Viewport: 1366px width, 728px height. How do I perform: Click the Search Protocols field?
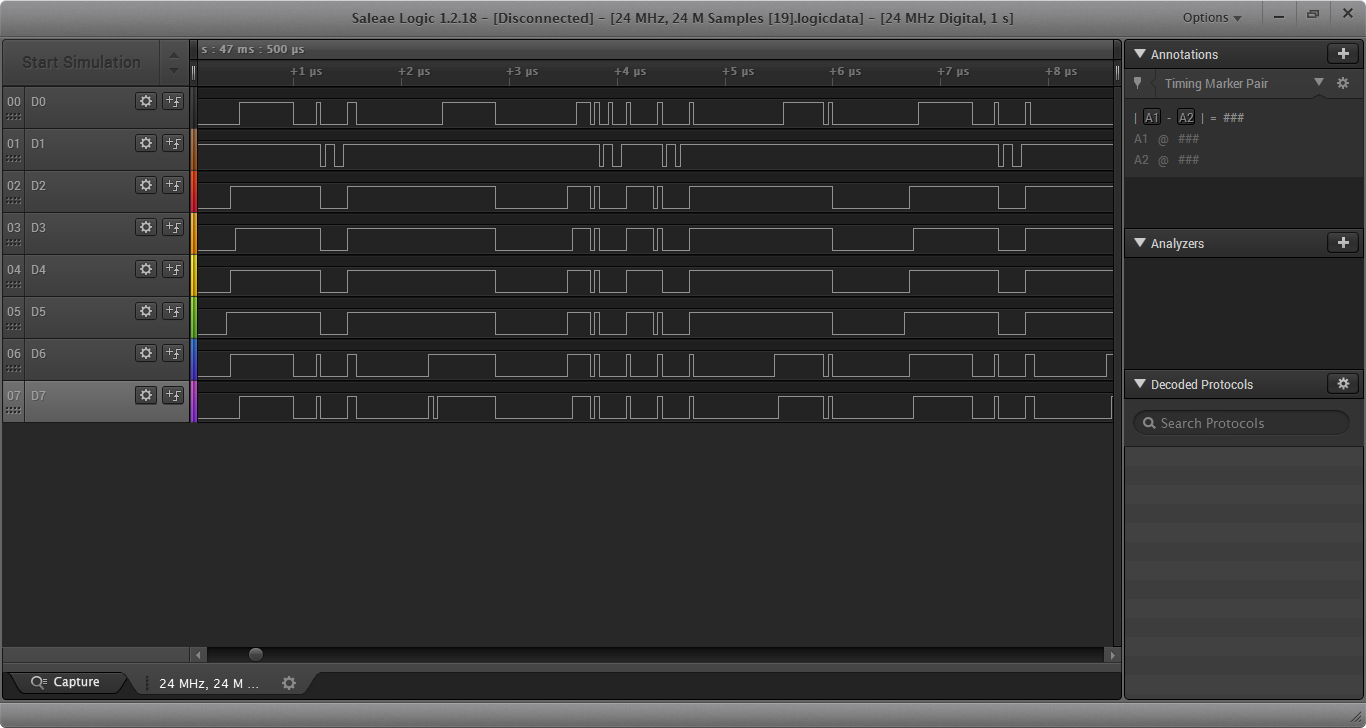[1241, 423]
